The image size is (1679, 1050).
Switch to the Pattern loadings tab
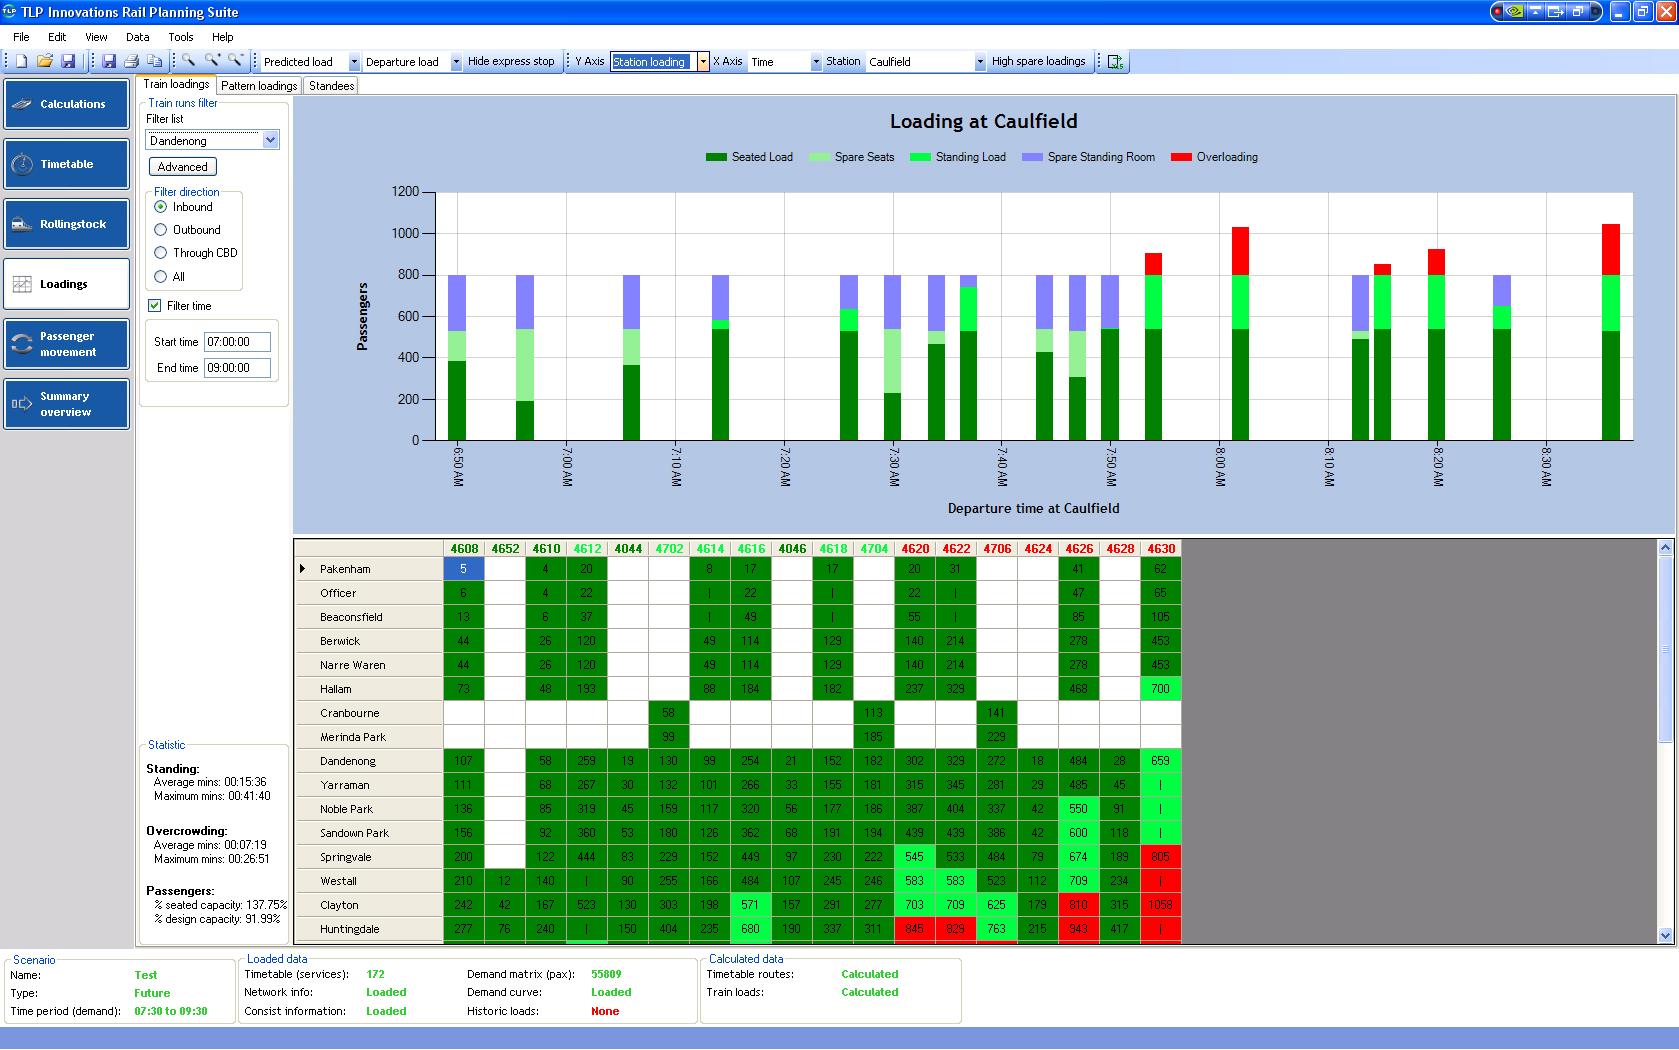click(x=259, y=86)
